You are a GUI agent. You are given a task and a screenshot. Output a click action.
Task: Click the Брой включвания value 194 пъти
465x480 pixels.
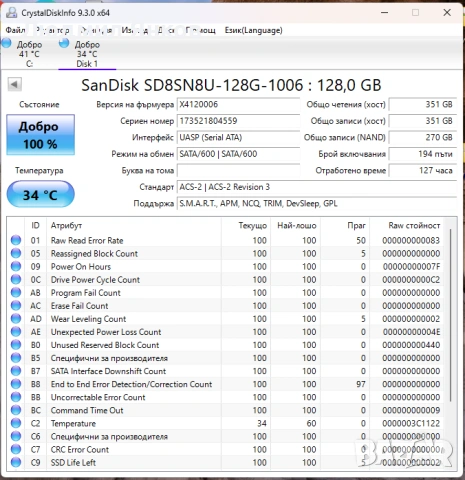click(x=422, y=154)
